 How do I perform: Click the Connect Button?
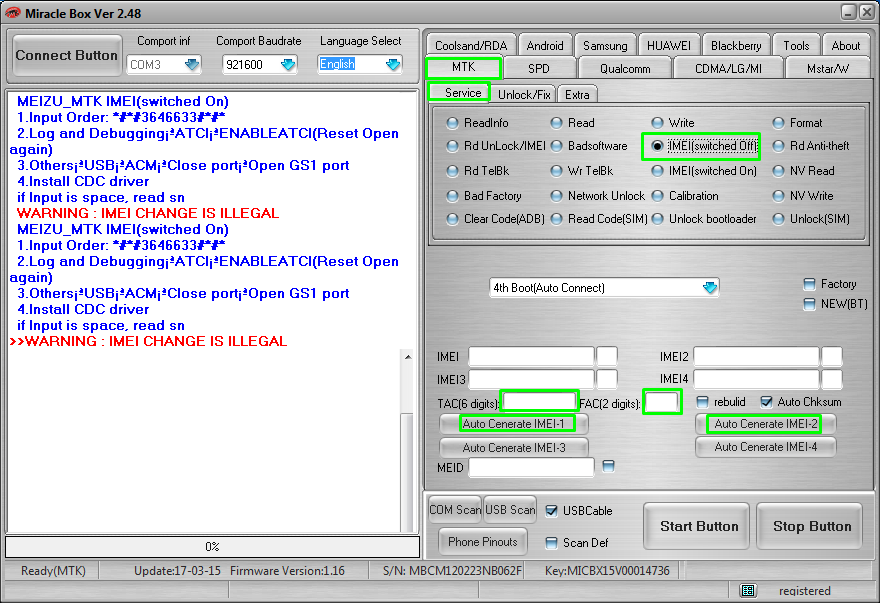coord(67,55)
